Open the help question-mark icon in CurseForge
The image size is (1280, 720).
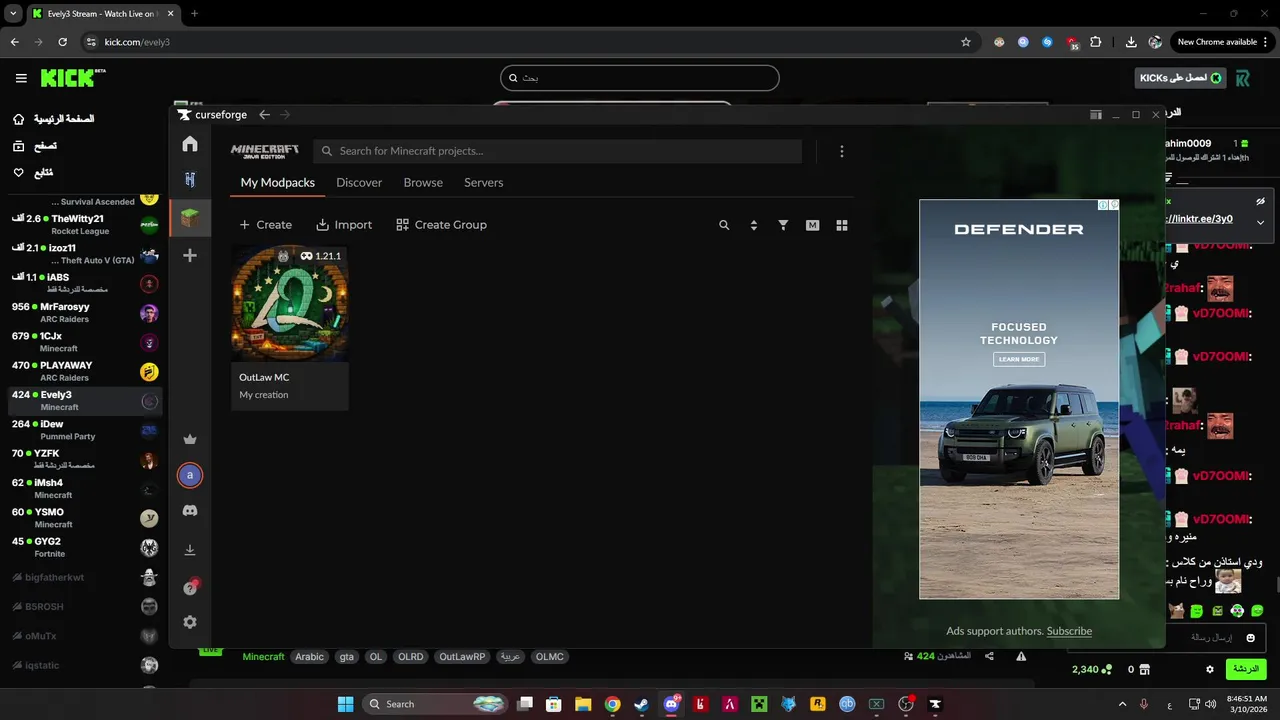[190, 588]
